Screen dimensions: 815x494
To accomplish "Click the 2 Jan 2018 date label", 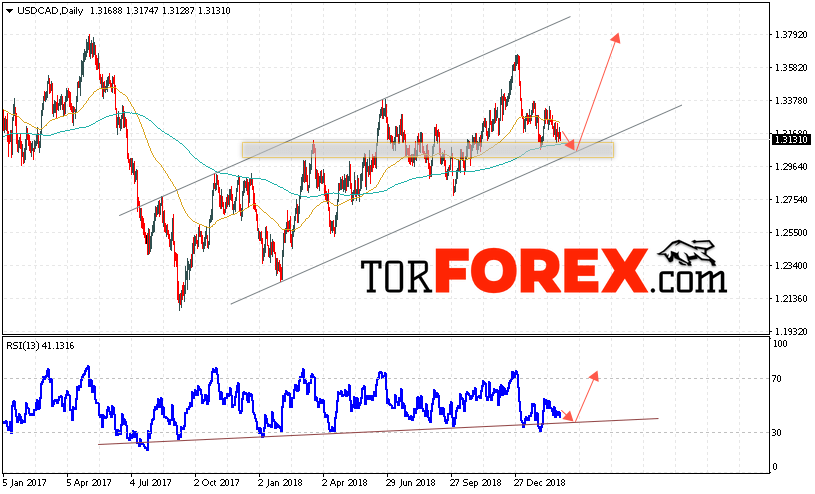I will pyautogui.click(x=281, y=483).
